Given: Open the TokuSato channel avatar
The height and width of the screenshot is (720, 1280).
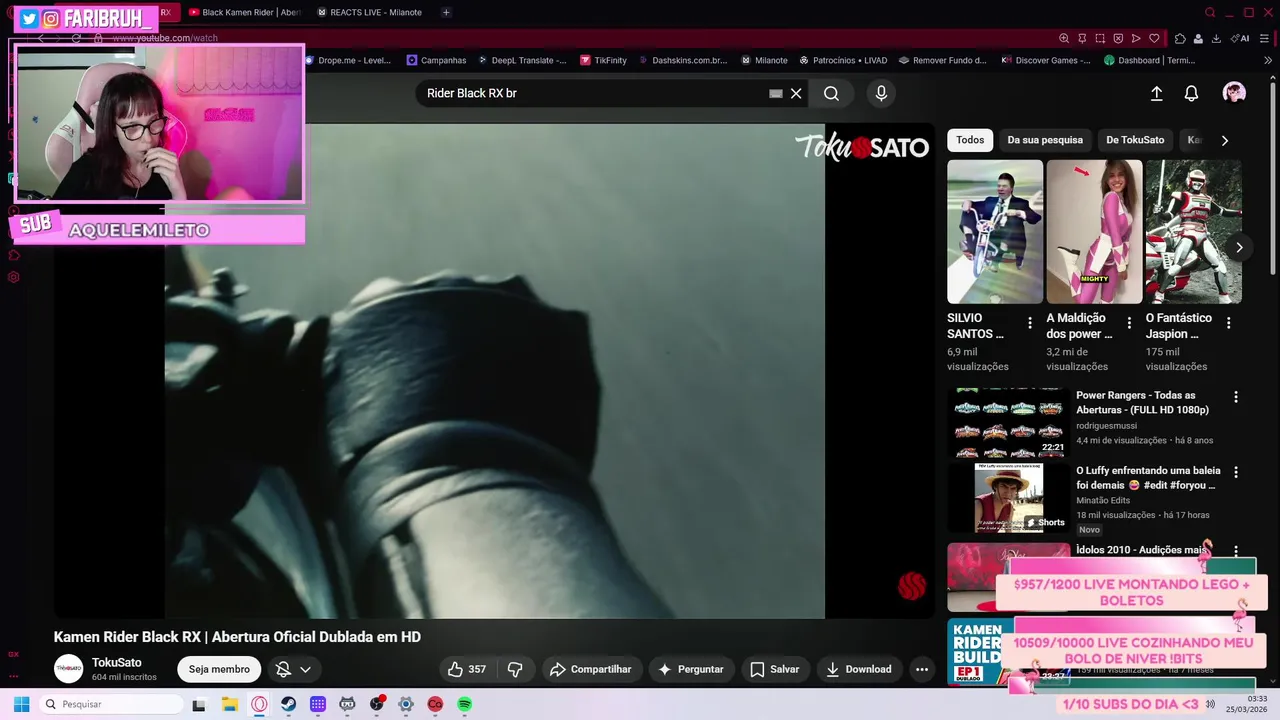Looking at the screenshot, I should tap(69, 669).
